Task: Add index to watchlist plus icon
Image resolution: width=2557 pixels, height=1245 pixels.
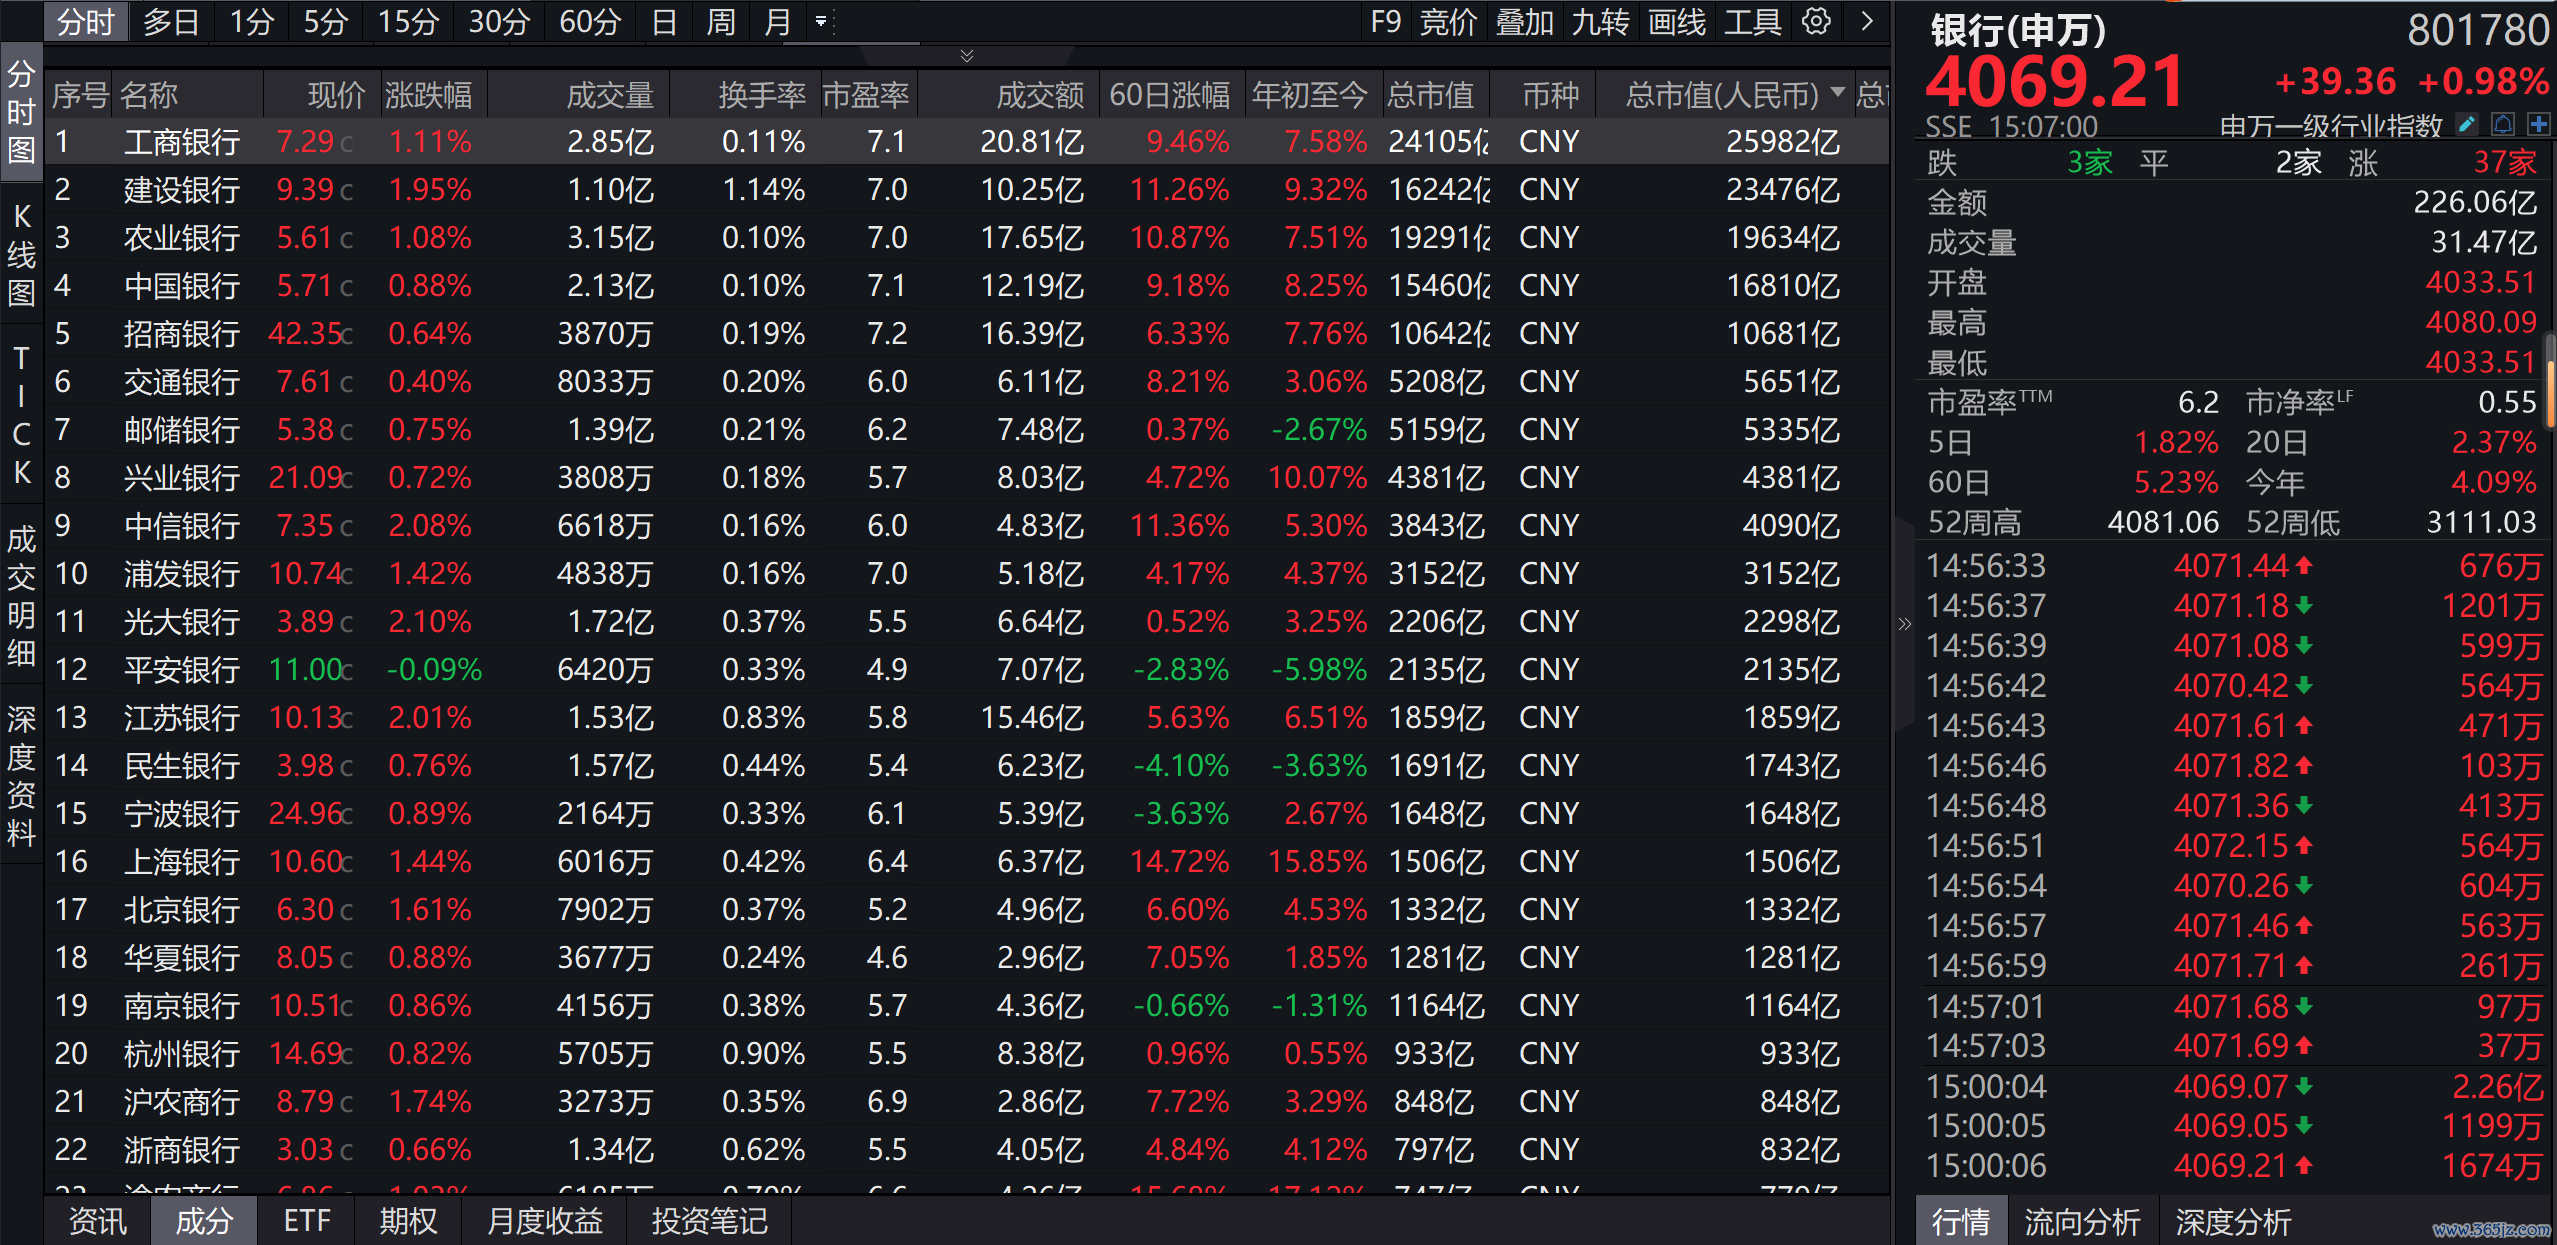Action: pos(2538,124)
